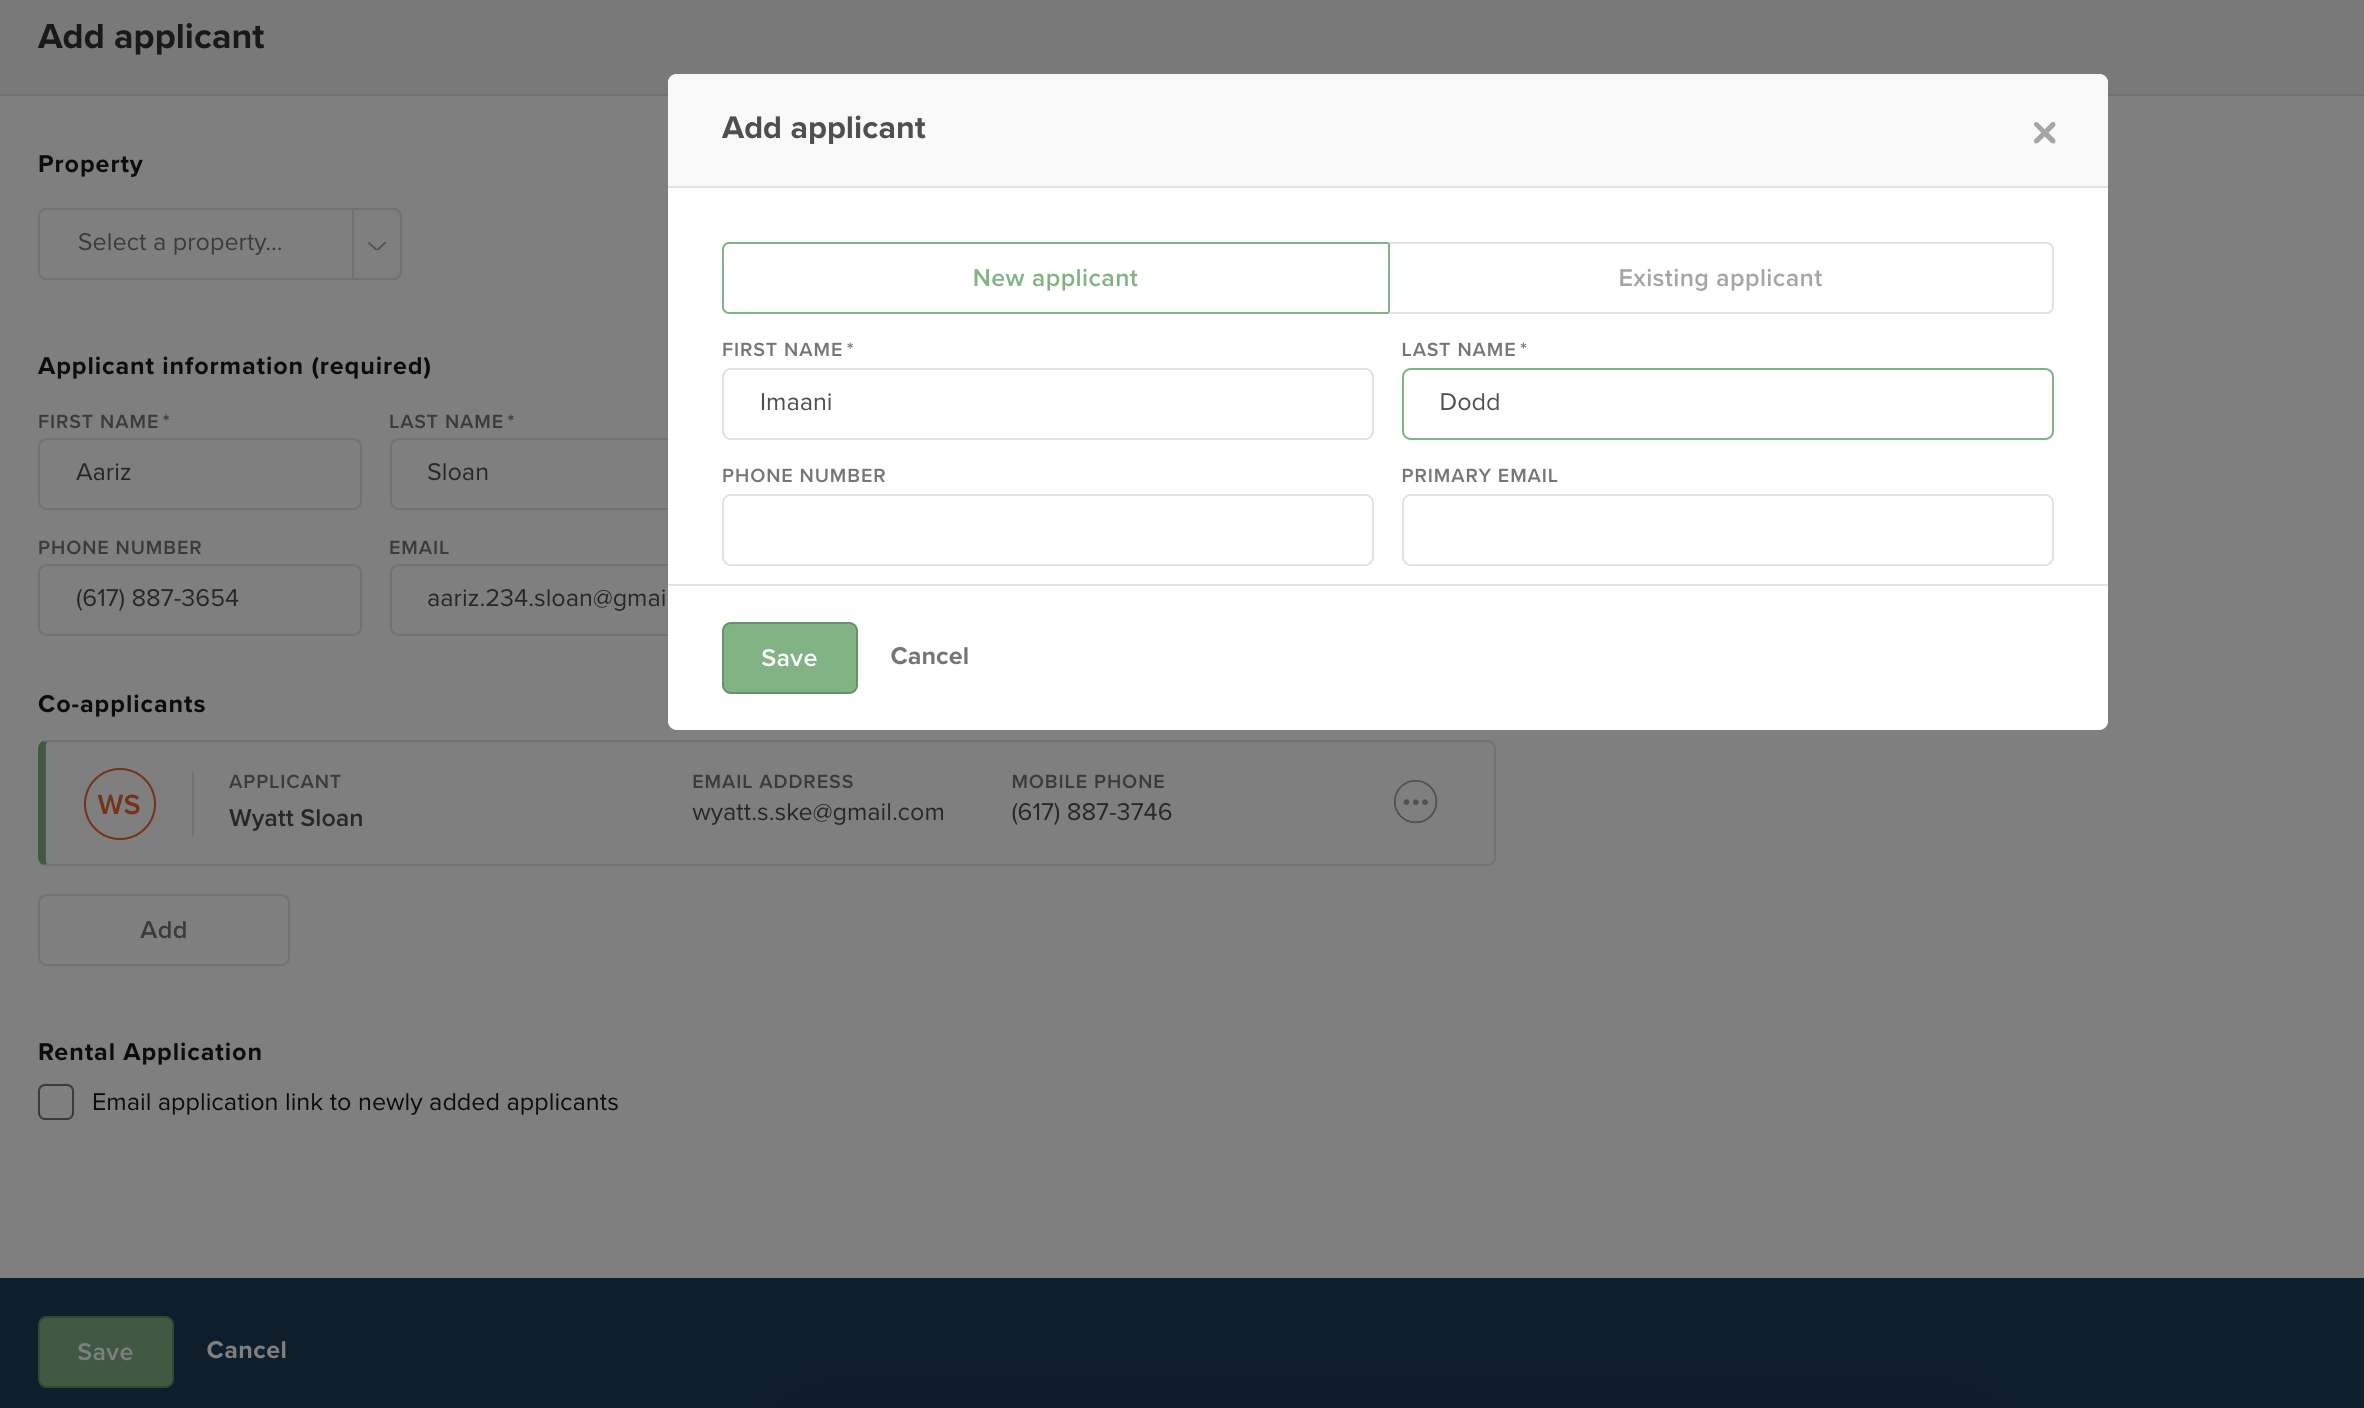Click the Add applicant dialog title
This screenshot has width=2364, height=1408.
pyautogui.click(x=823, y=128)
